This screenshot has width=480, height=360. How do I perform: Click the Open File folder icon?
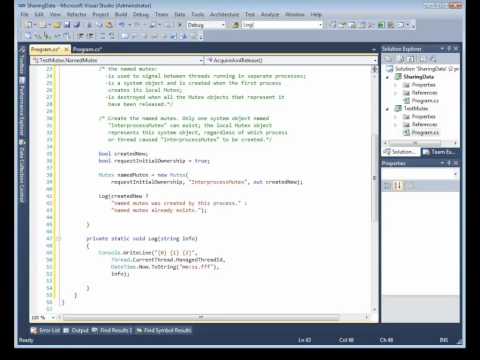coord(57,25)
